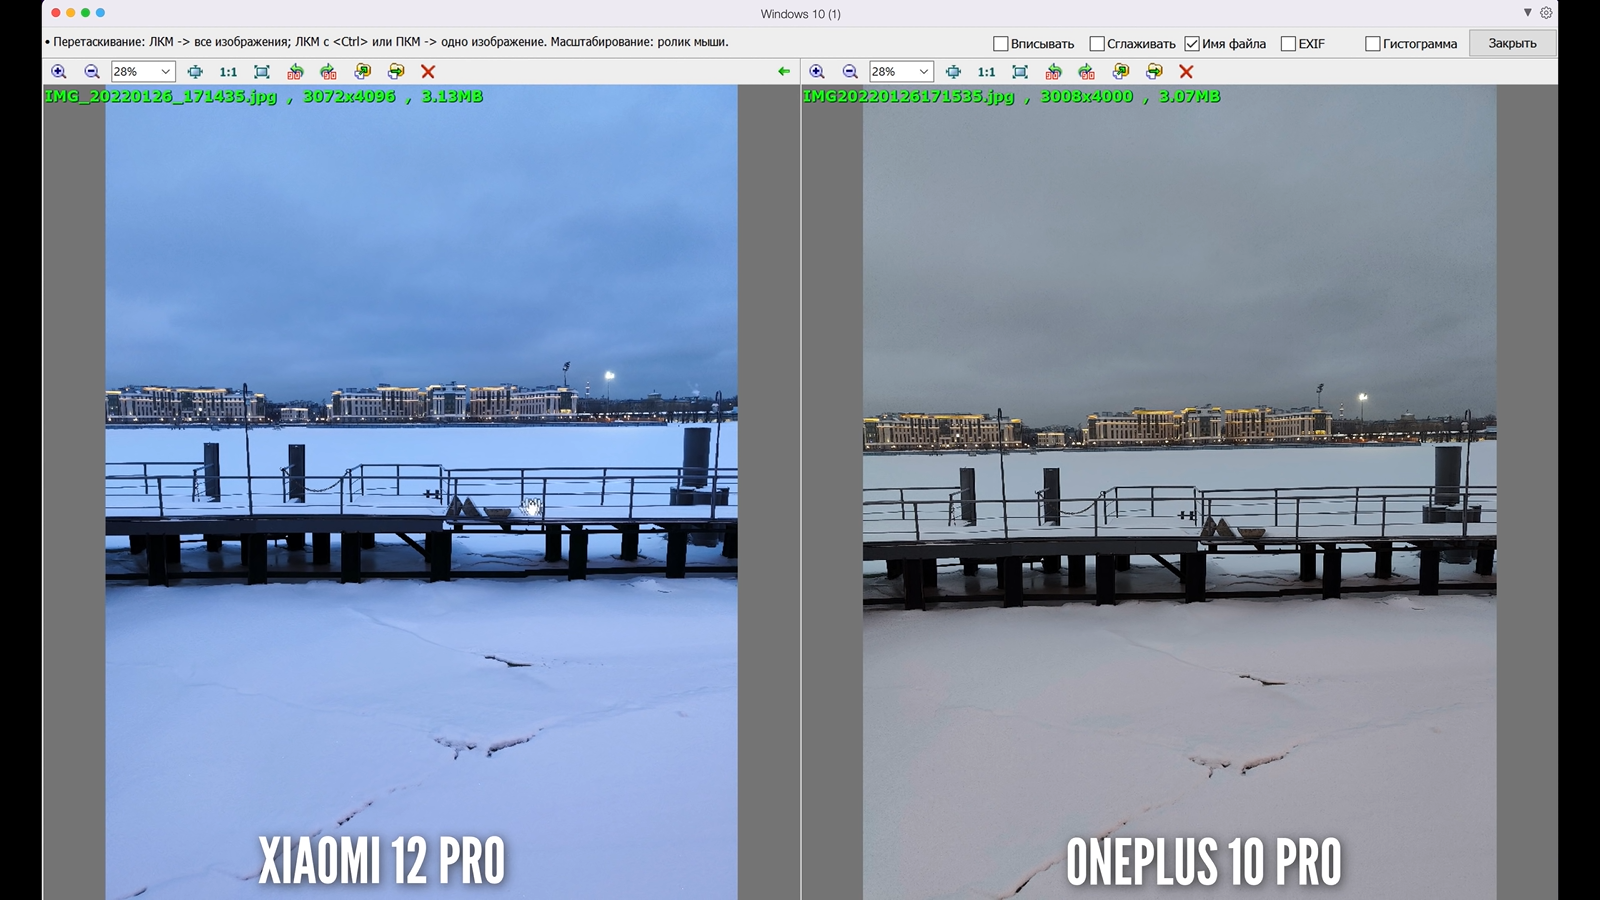Toggle the EXIF checkbox

1288,44
